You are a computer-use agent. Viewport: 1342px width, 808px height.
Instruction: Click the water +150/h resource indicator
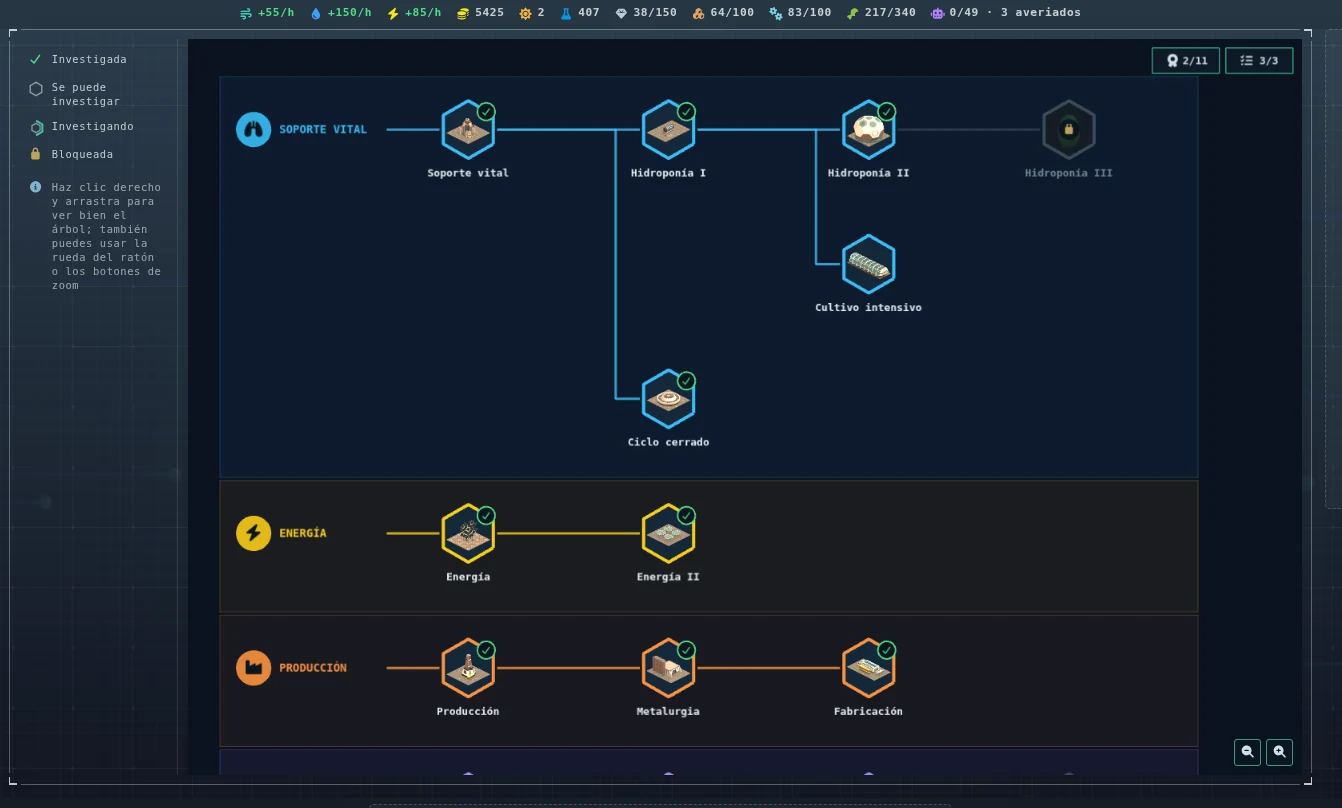(340, 13)
